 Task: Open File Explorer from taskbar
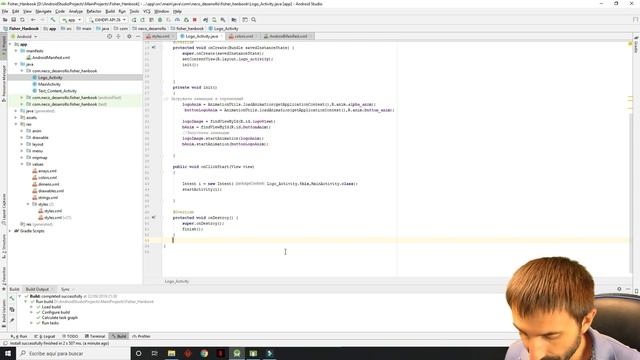coord(171,353)
